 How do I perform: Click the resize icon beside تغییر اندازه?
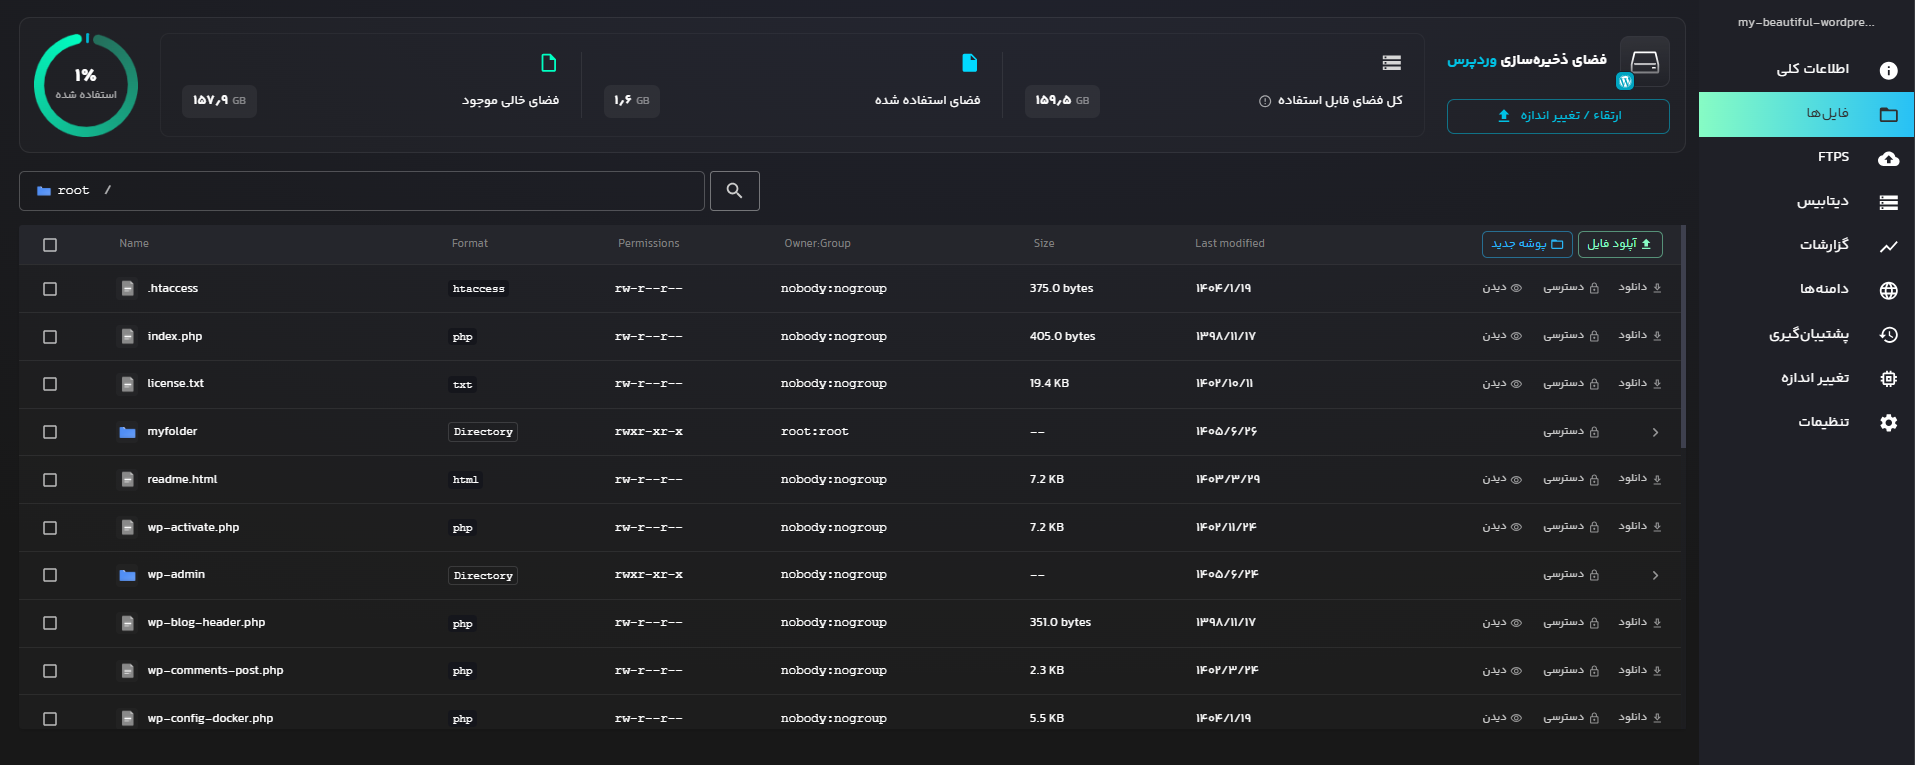(x=1888, y=379)
